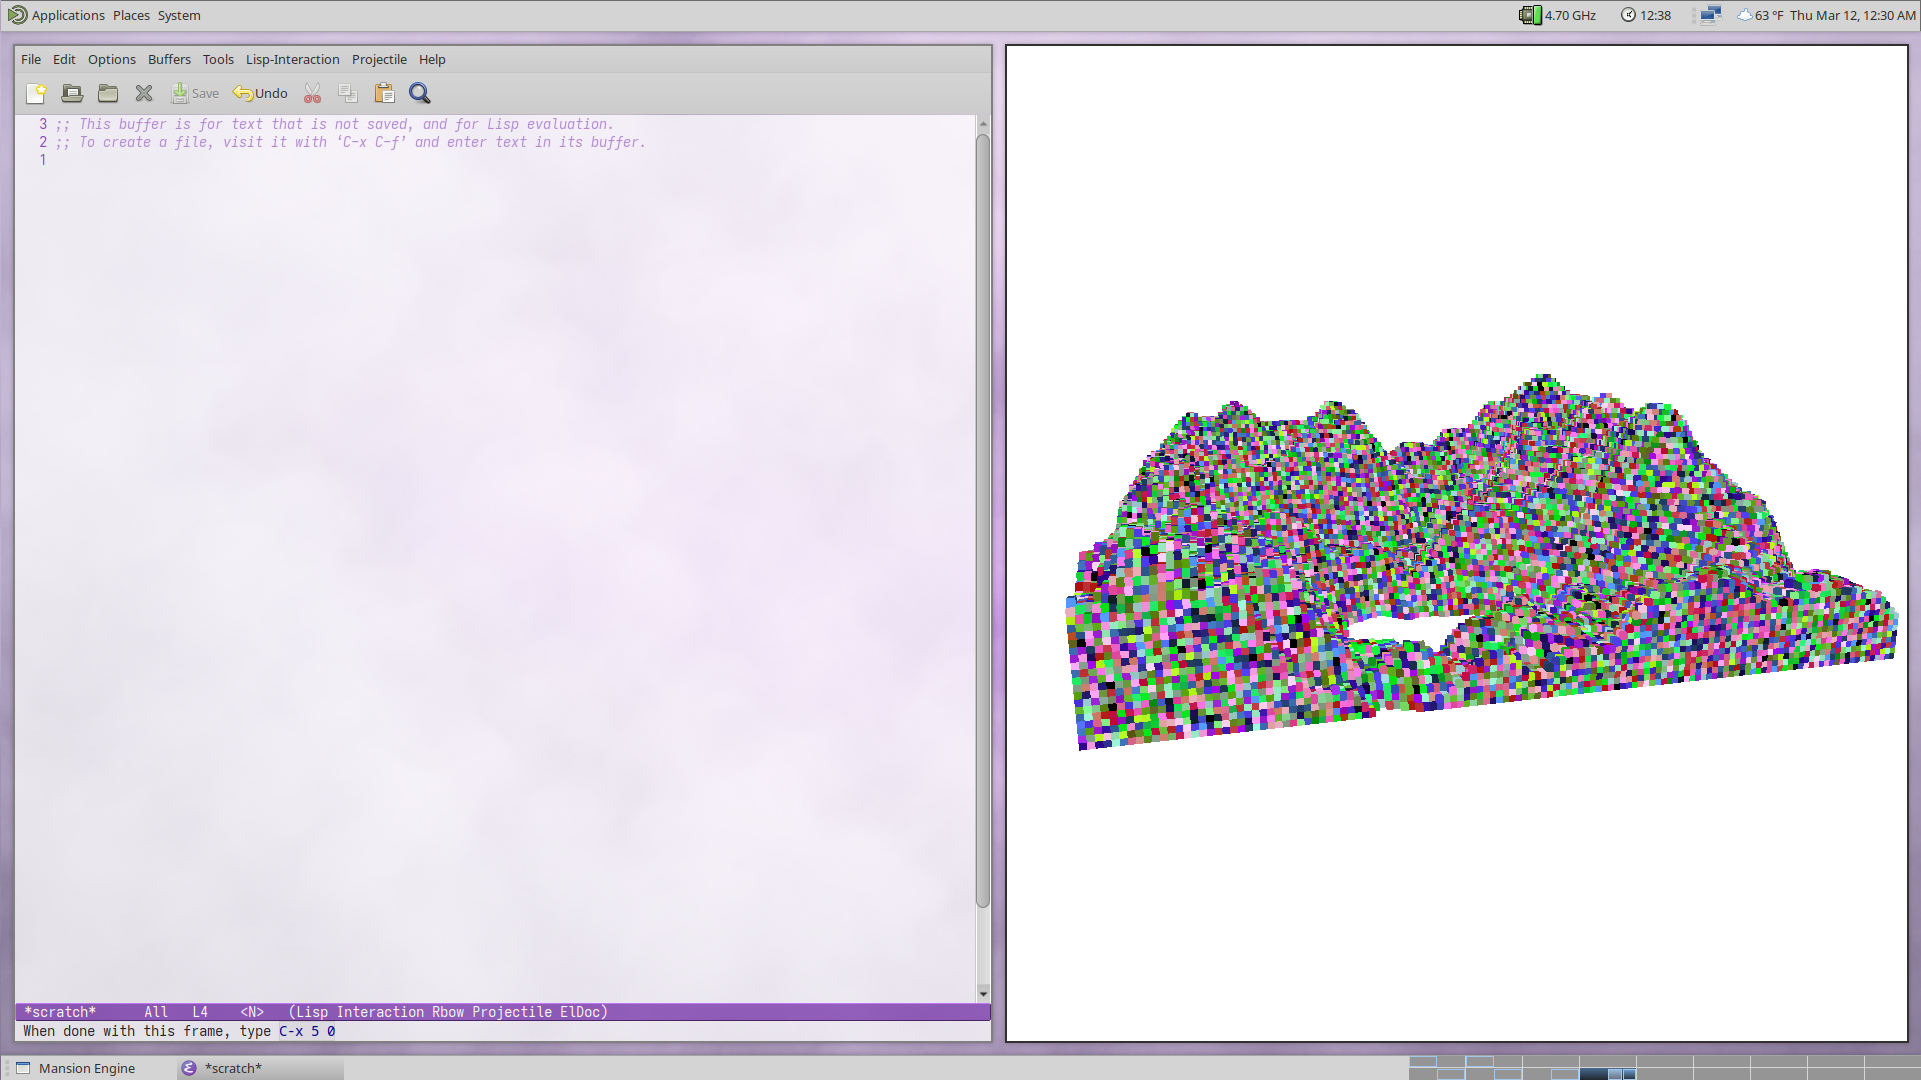The height and width of the screenshot is (1080, 1921).
Task: Click the *scratch* buffer name in the mode line
Action: coord(60,1012)
